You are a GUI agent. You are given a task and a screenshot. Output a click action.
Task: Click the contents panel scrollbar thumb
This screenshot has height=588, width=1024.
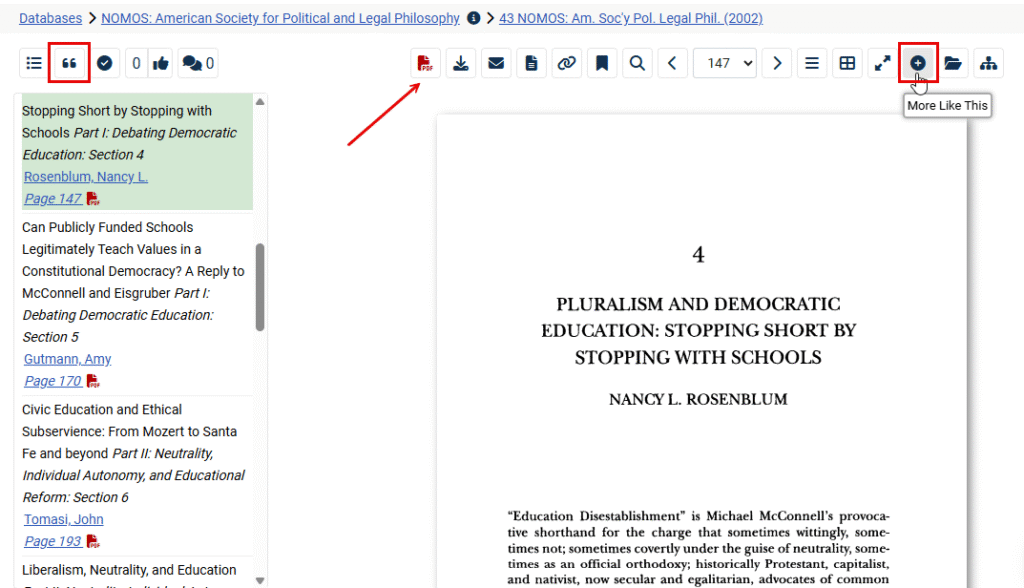click(x=260, y=287)
